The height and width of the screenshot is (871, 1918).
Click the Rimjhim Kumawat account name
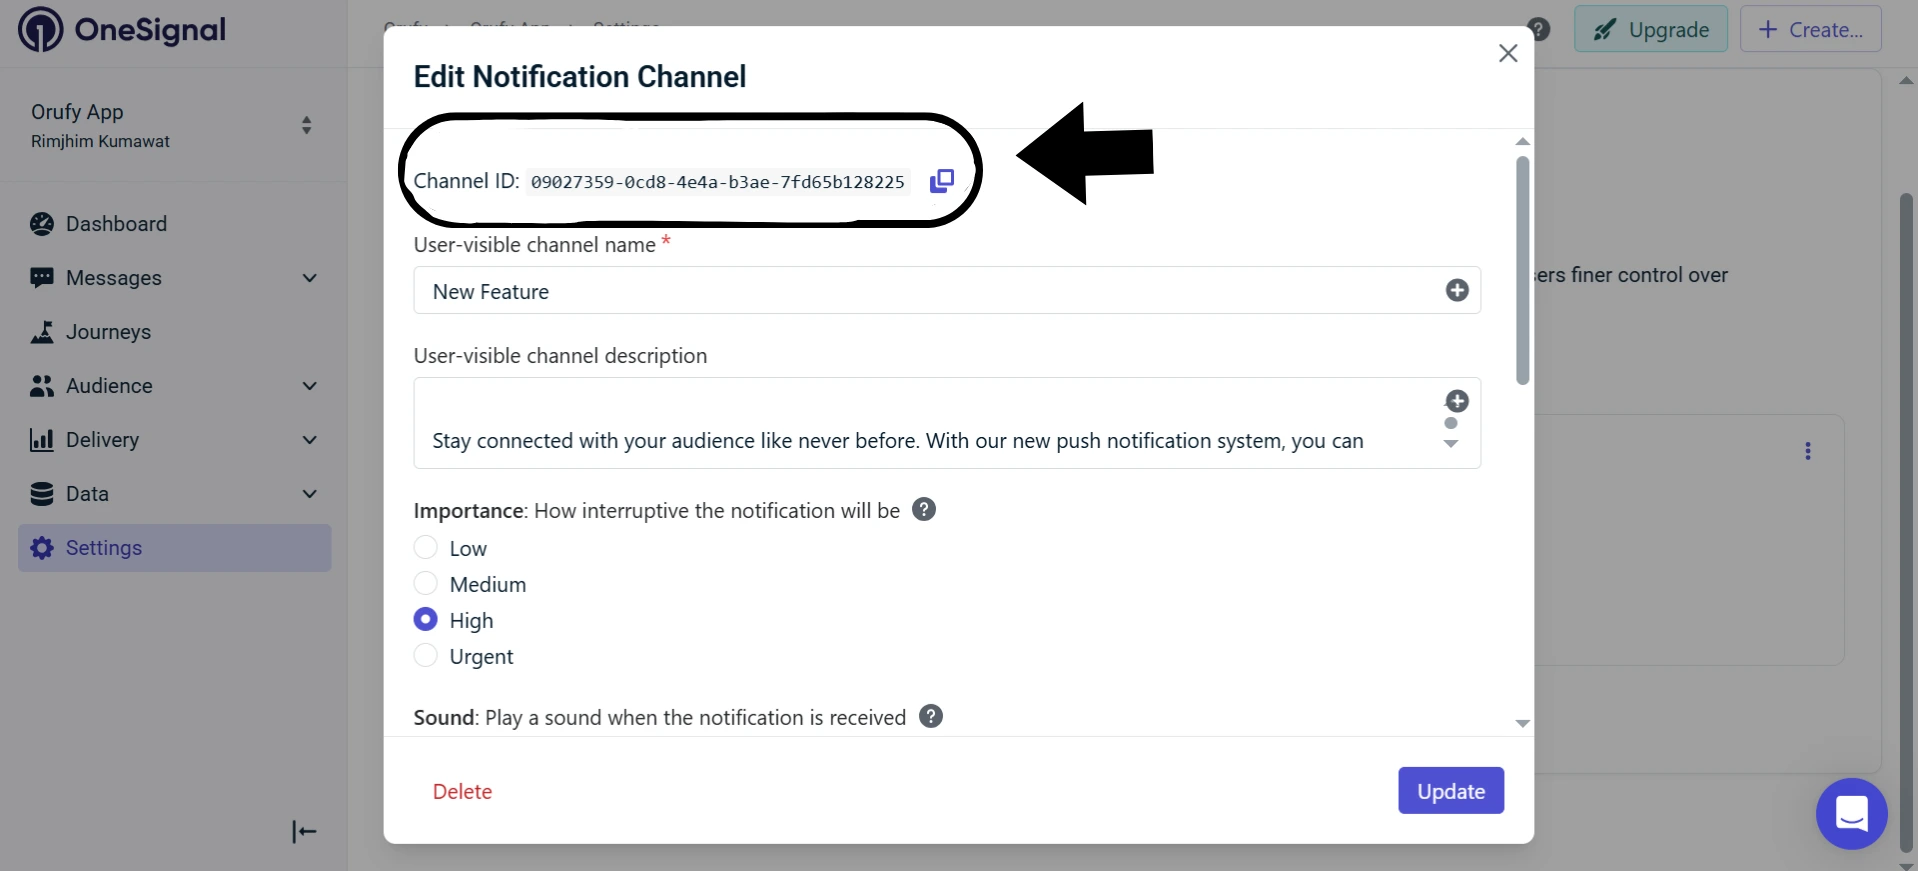[100, 142]
